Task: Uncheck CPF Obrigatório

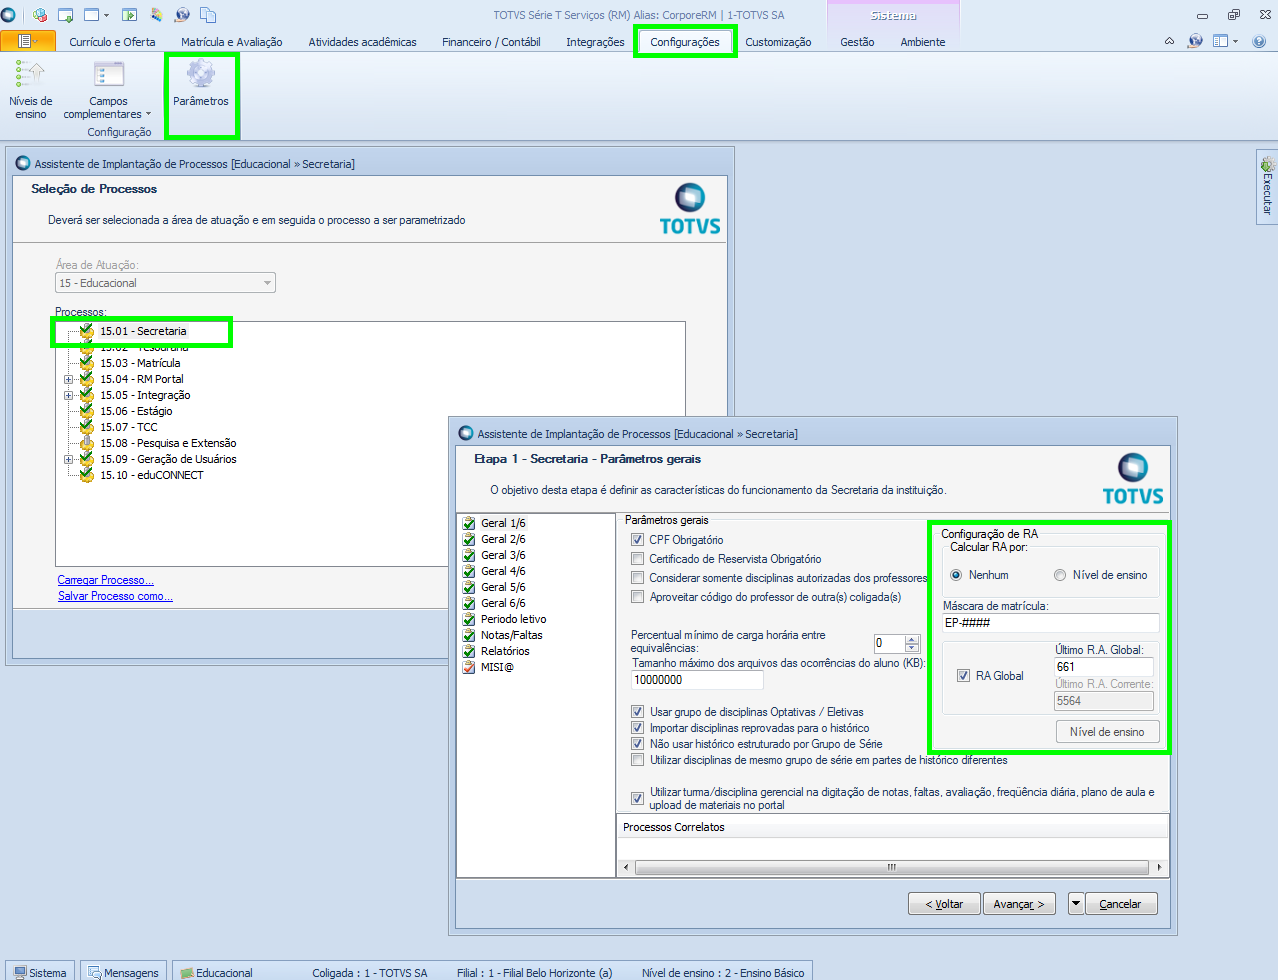Action: 637,540
